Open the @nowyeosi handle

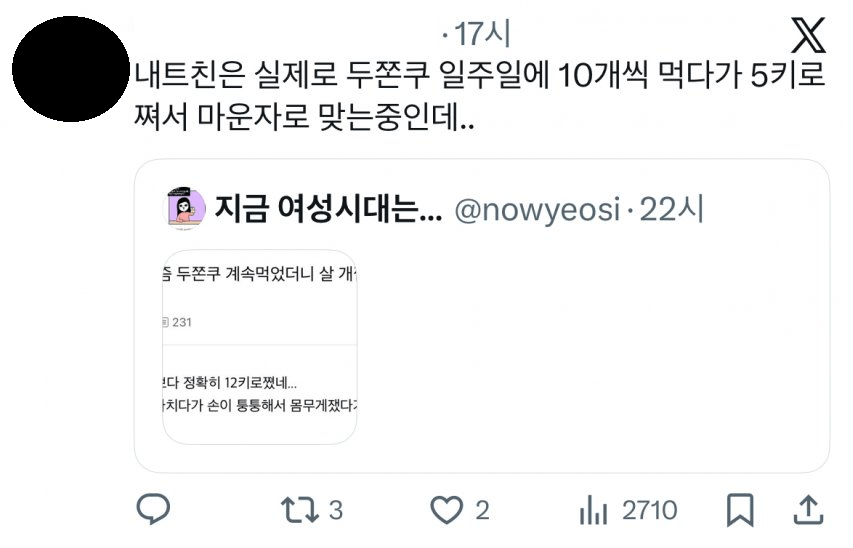(x=537, y=210)
